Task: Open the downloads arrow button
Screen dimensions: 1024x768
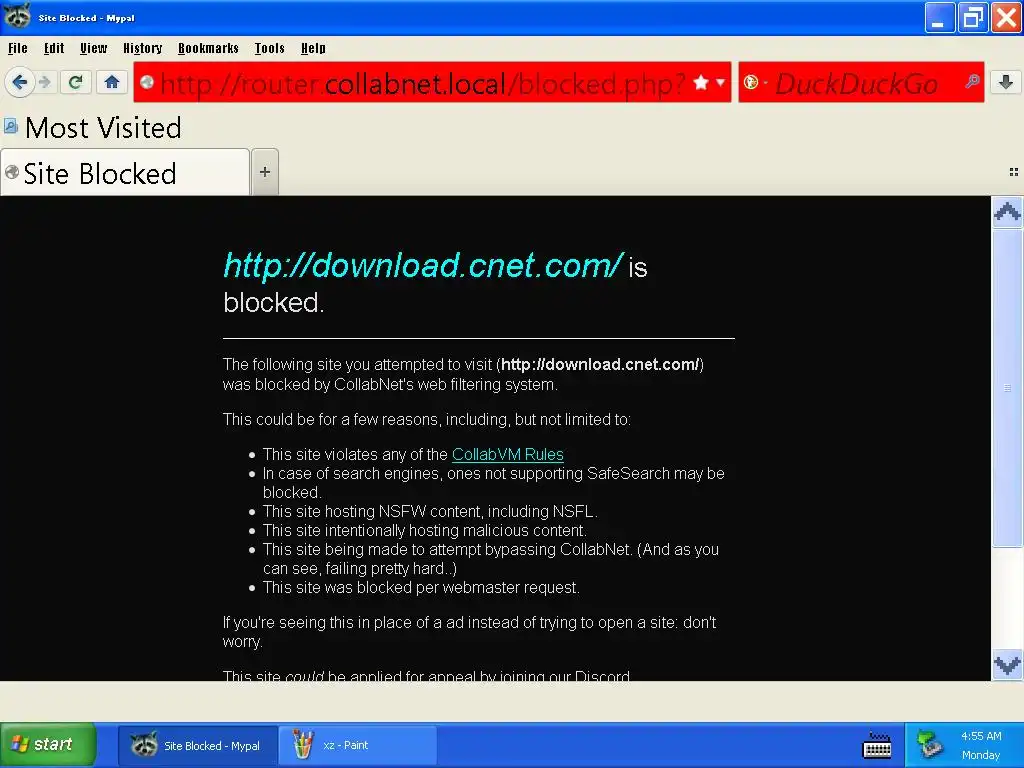Action: [x=1006, y=82]
